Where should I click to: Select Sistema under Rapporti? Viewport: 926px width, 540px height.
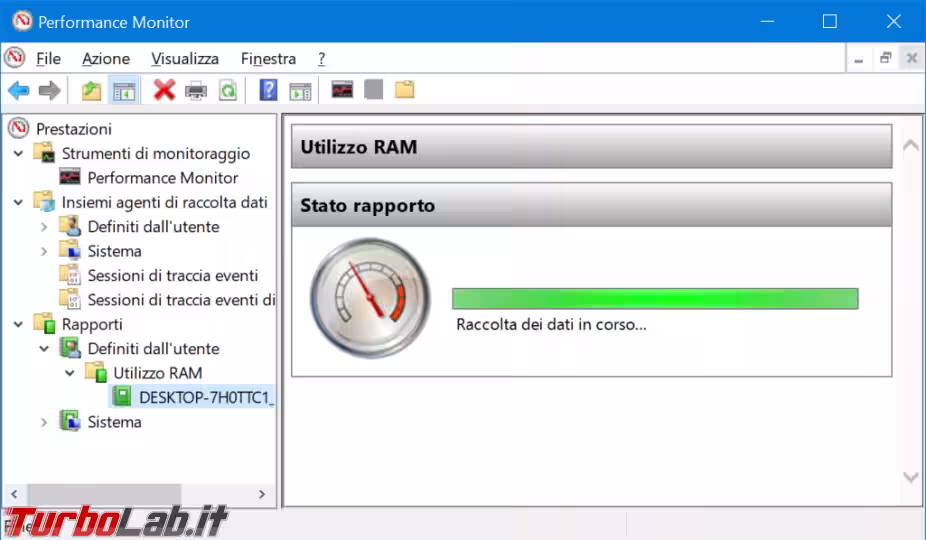pyautogui.click(x=115, y=422)
